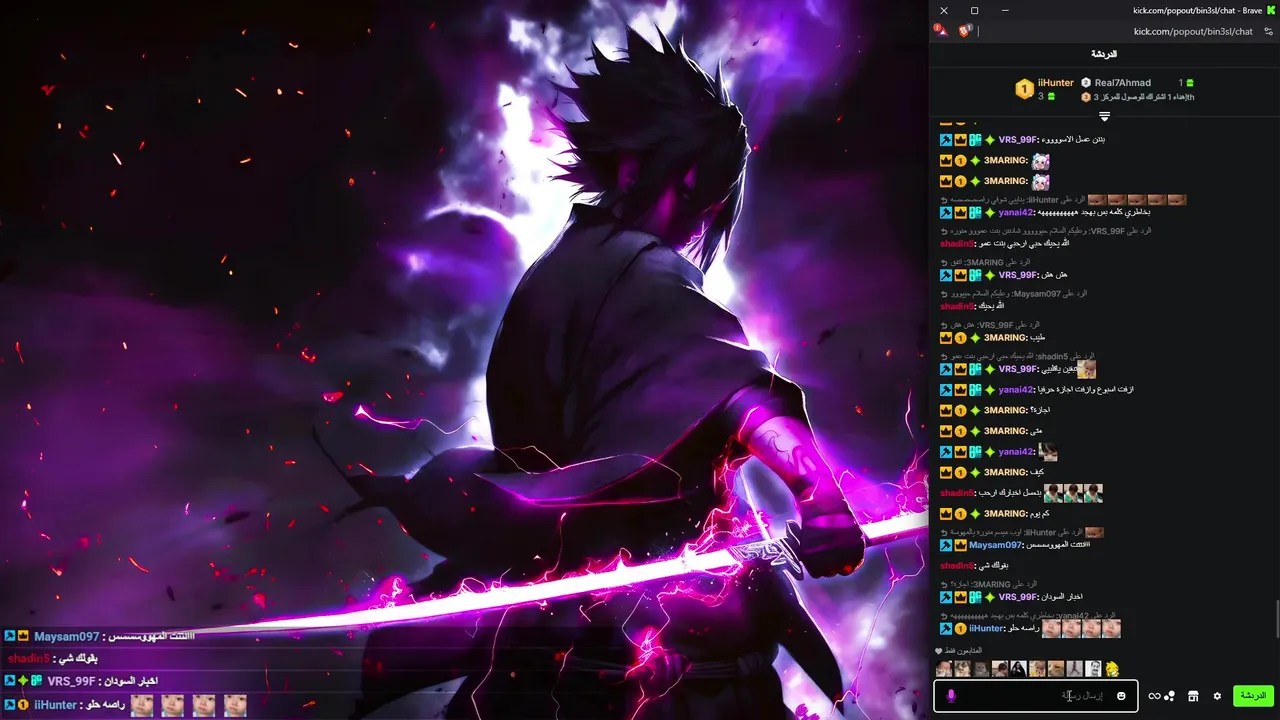Viewport: 1280px width, 720px height.
Task: Open 3MARING username on كم يوم message
Action: coord(1006,514)
